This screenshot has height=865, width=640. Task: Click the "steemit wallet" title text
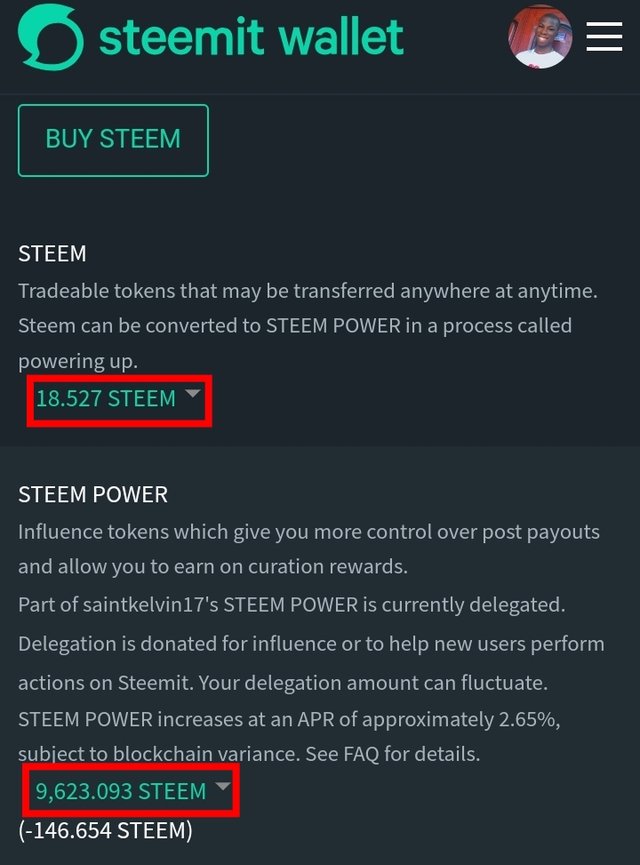(251, 37)
